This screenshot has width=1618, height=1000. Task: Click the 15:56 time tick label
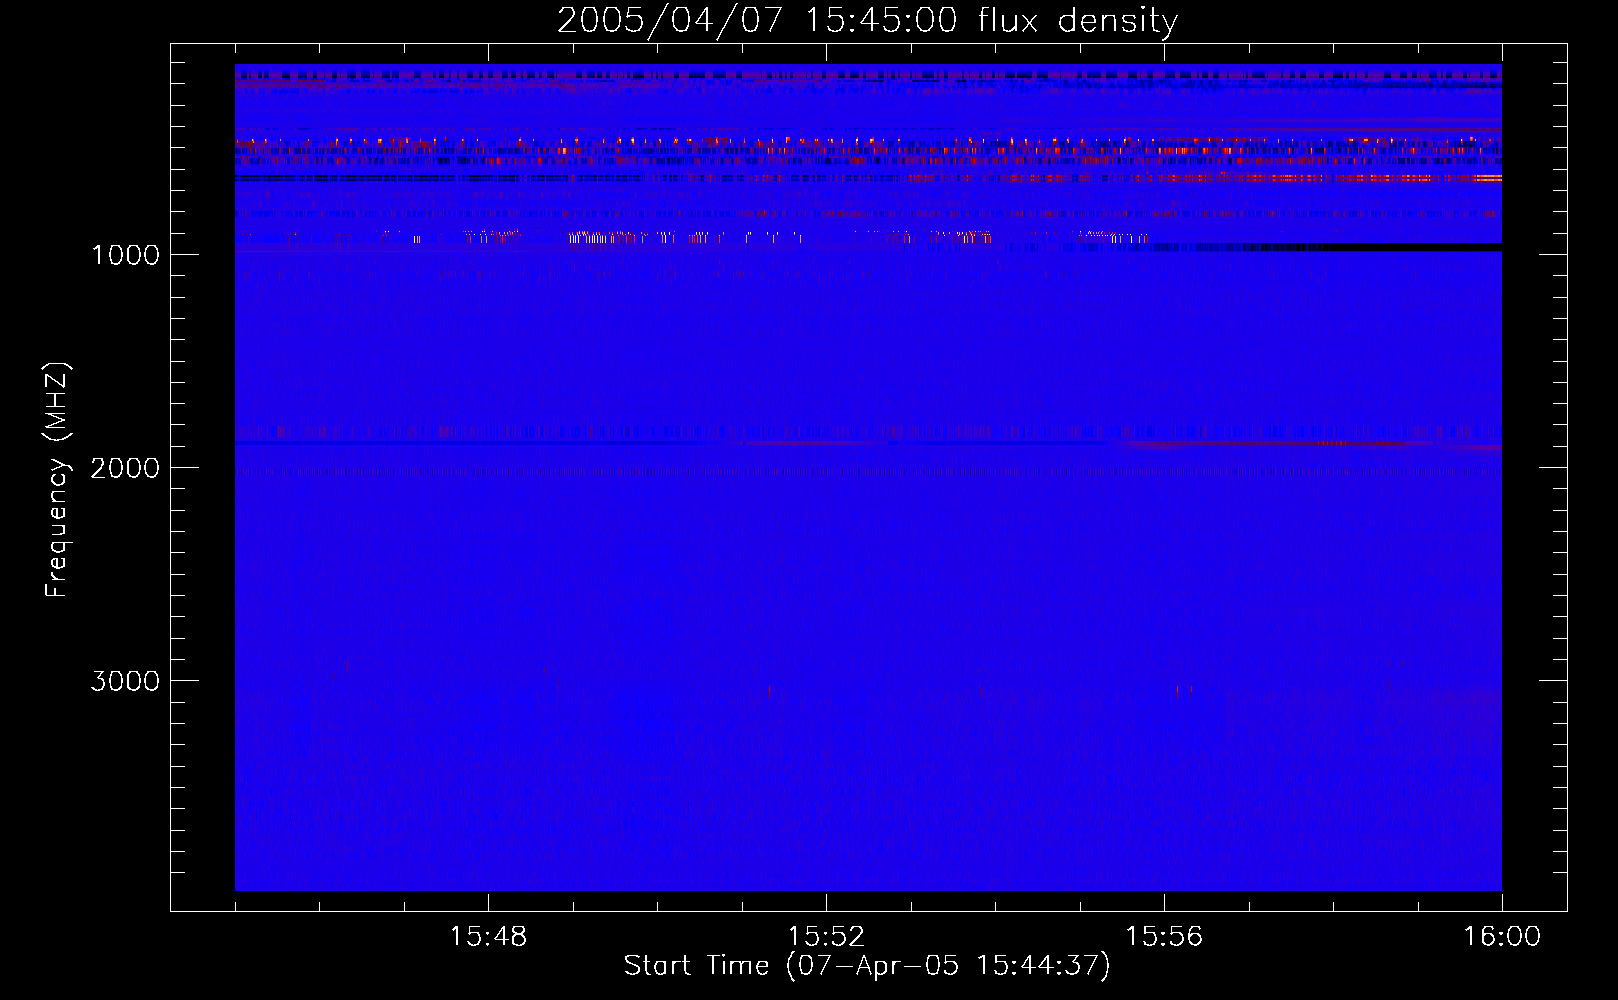tap(1164, 937)
